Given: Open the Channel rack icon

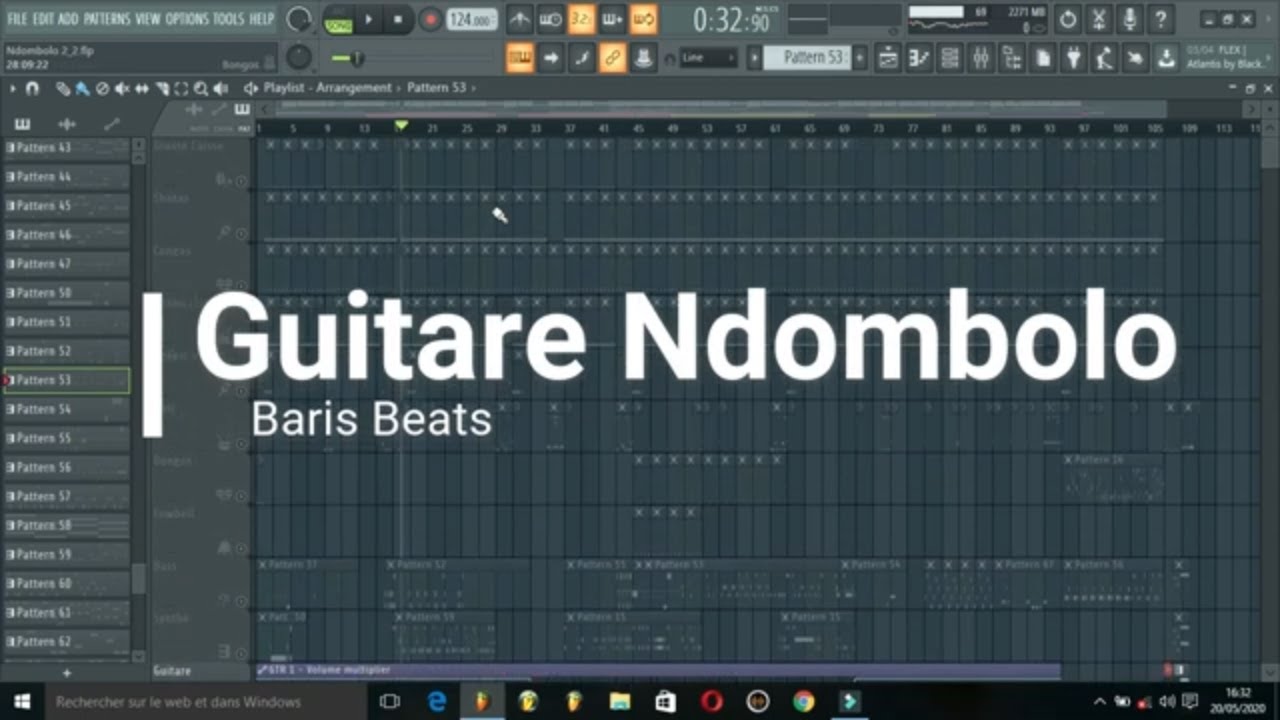Looking at the screenshot, I should tap(950, 58).
